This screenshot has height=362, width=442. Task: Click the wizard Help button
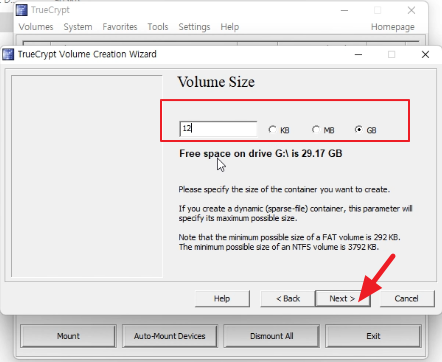pyautogui.click(x=222, y=298)
